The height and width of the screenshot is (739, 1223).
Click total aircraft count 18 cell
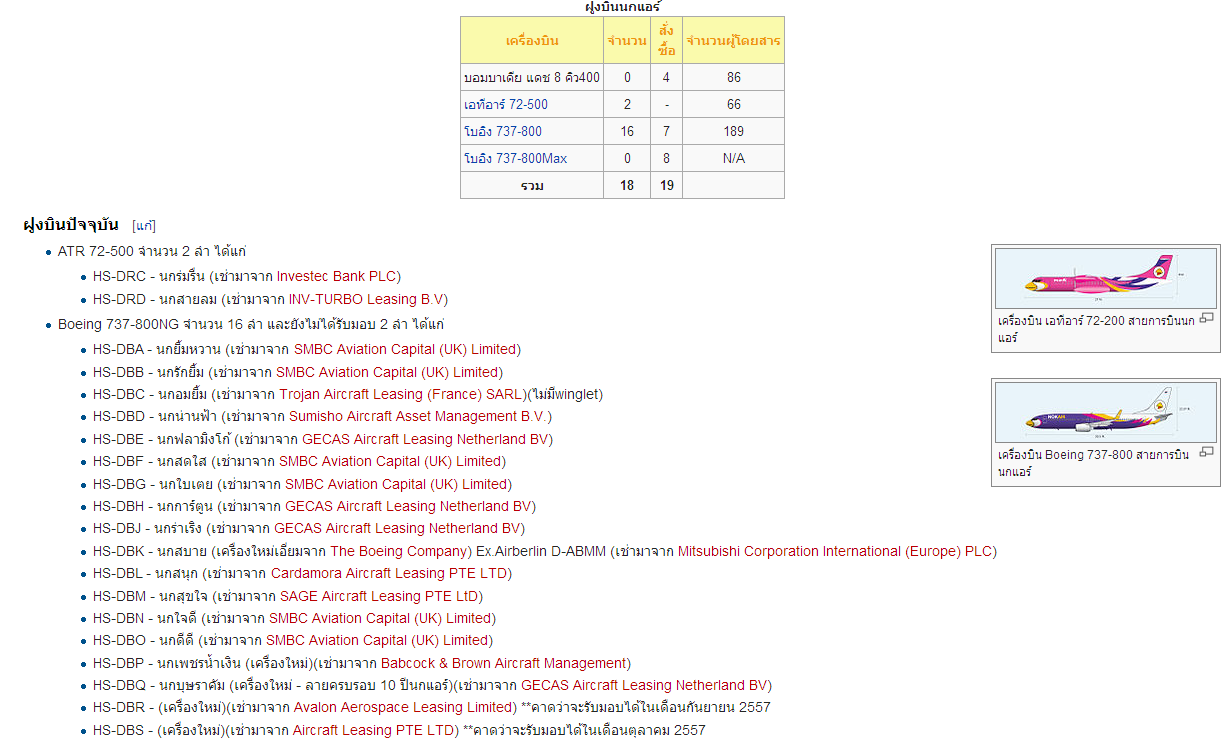627,185
